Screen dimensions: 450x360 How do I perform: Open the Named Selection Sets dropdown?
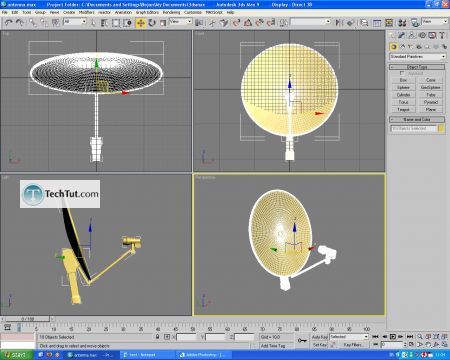(x=310, y=22)
